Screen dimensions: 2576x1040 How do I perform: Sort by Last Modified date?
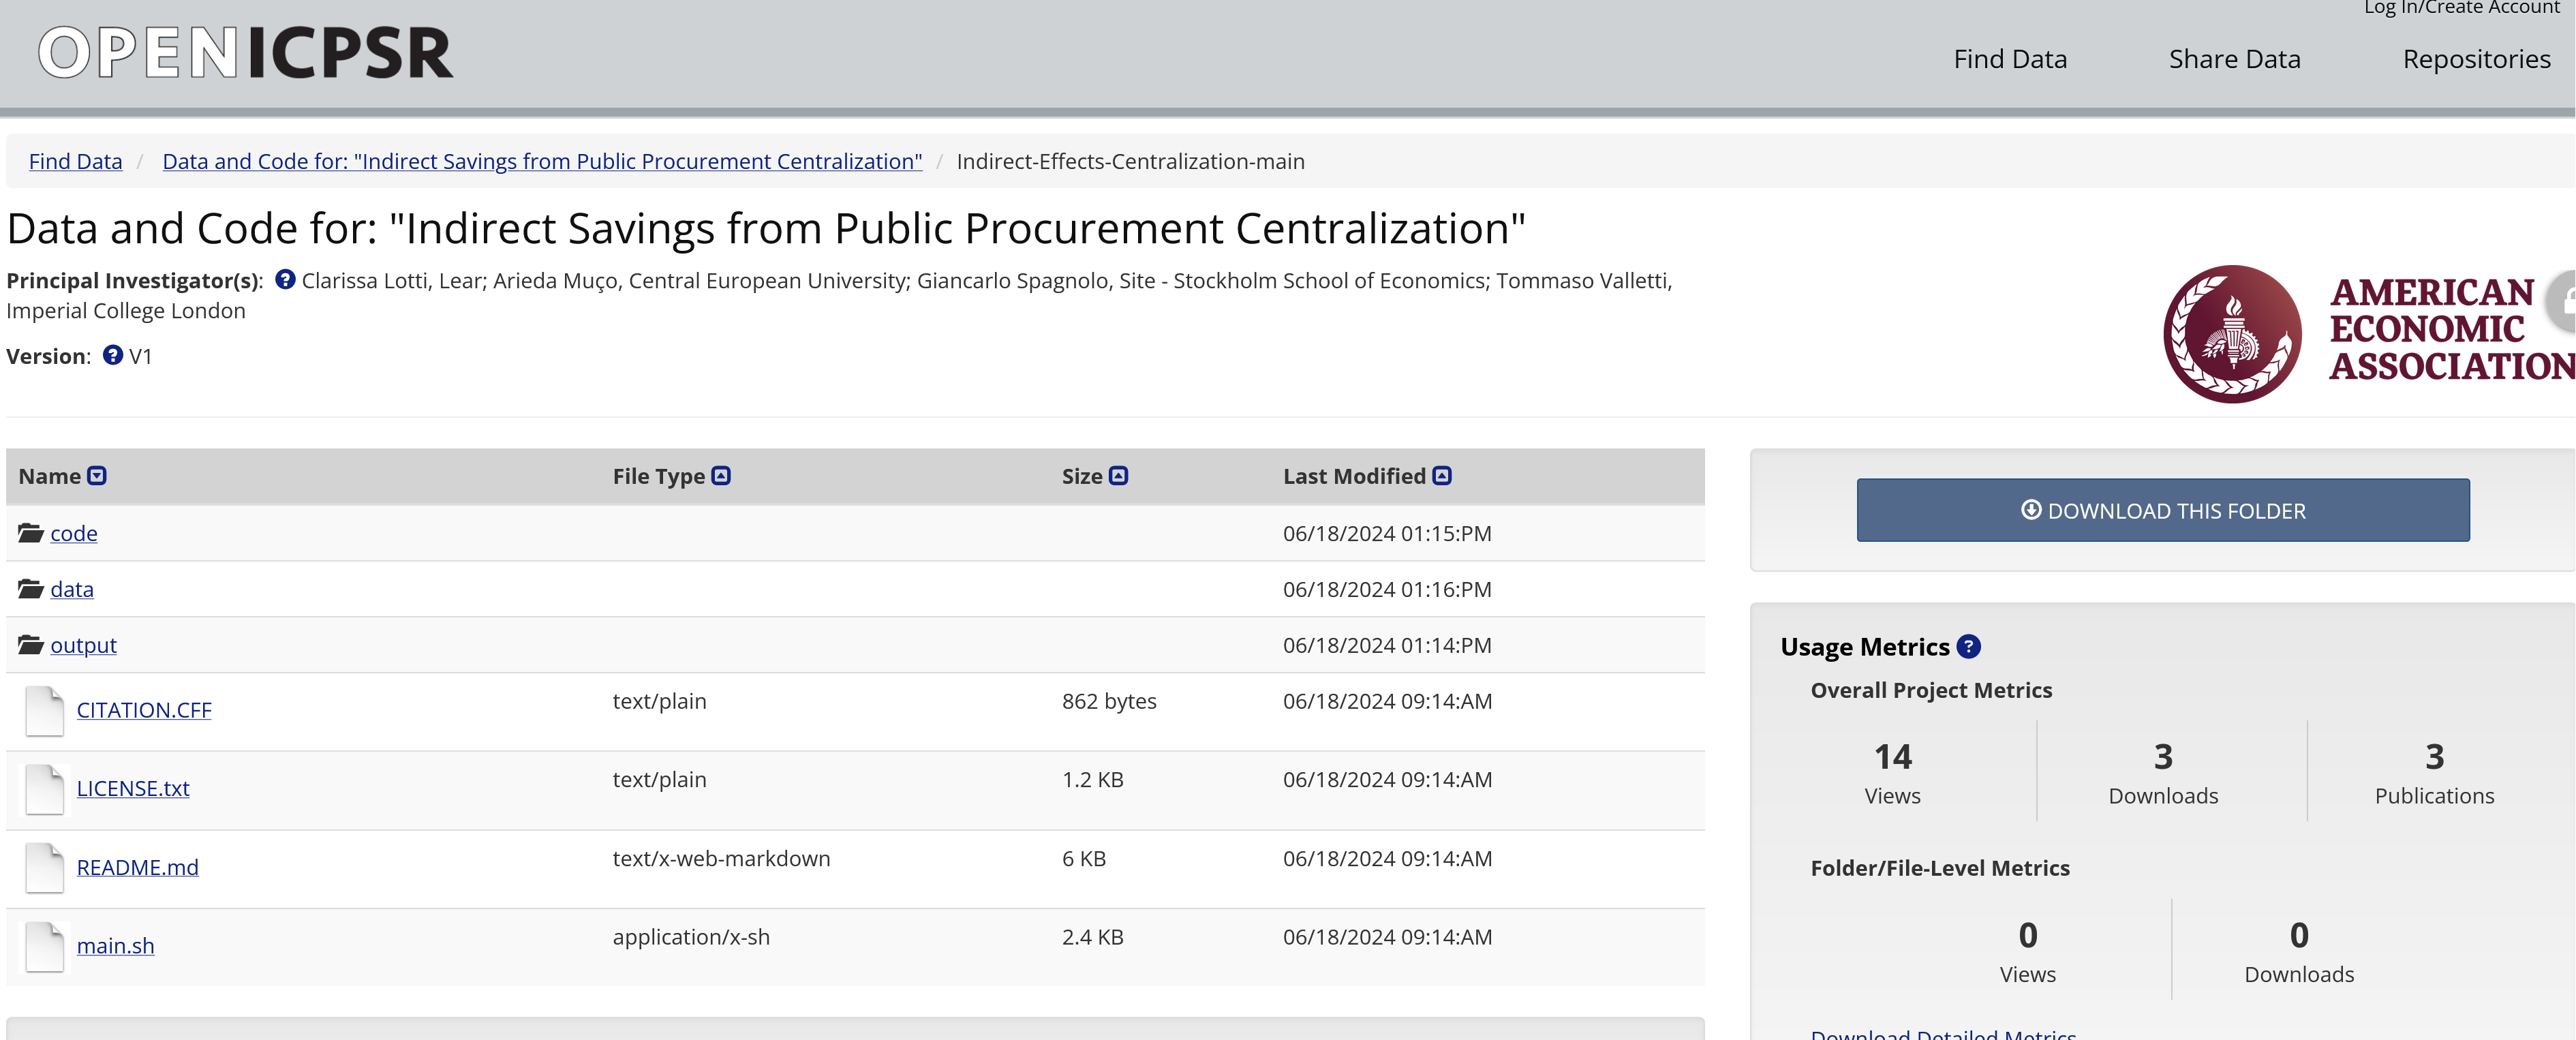(x=1441, y=477)
